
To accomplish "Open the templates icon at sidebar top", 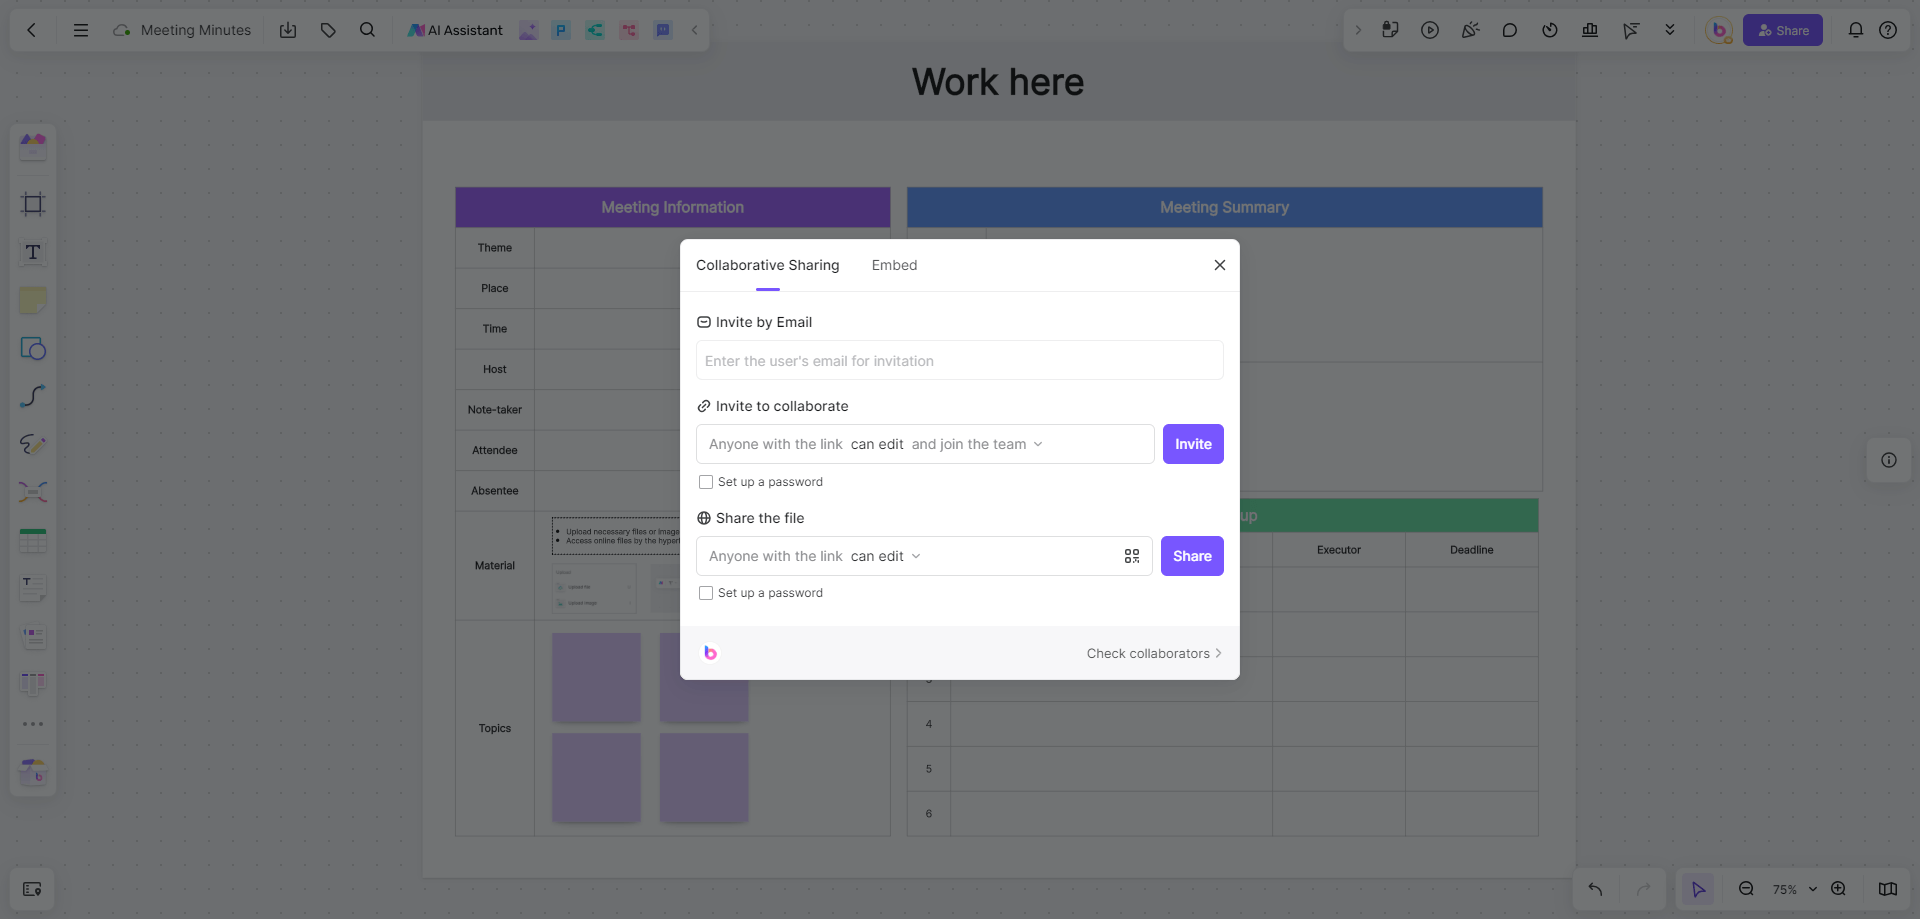I will coord(33,146).
